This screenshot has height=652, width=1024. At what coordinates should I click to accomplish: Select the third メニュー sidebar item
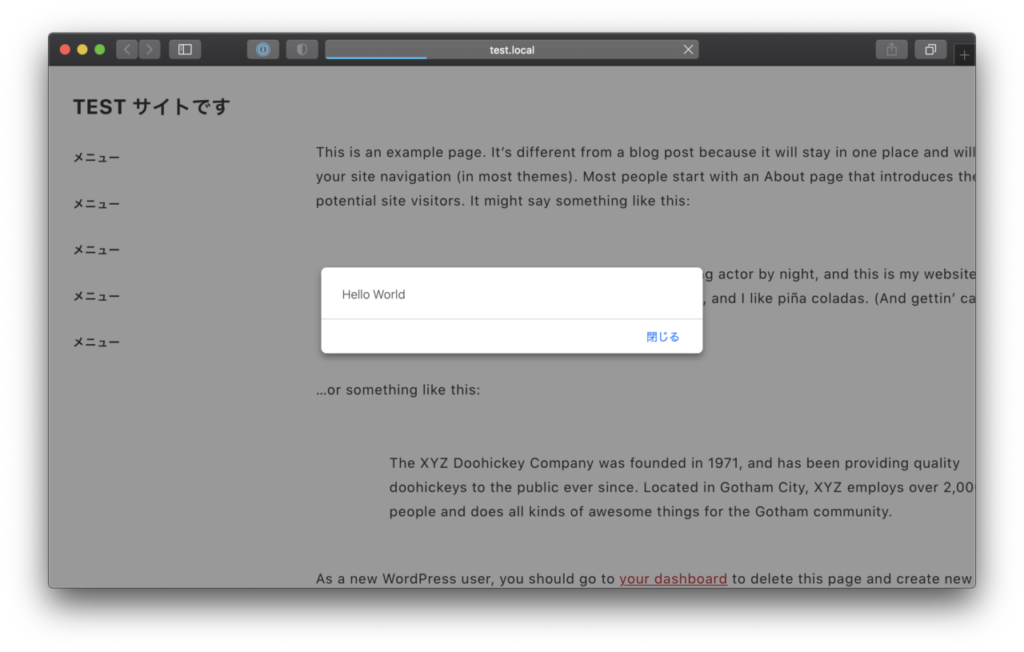(96, 250)
